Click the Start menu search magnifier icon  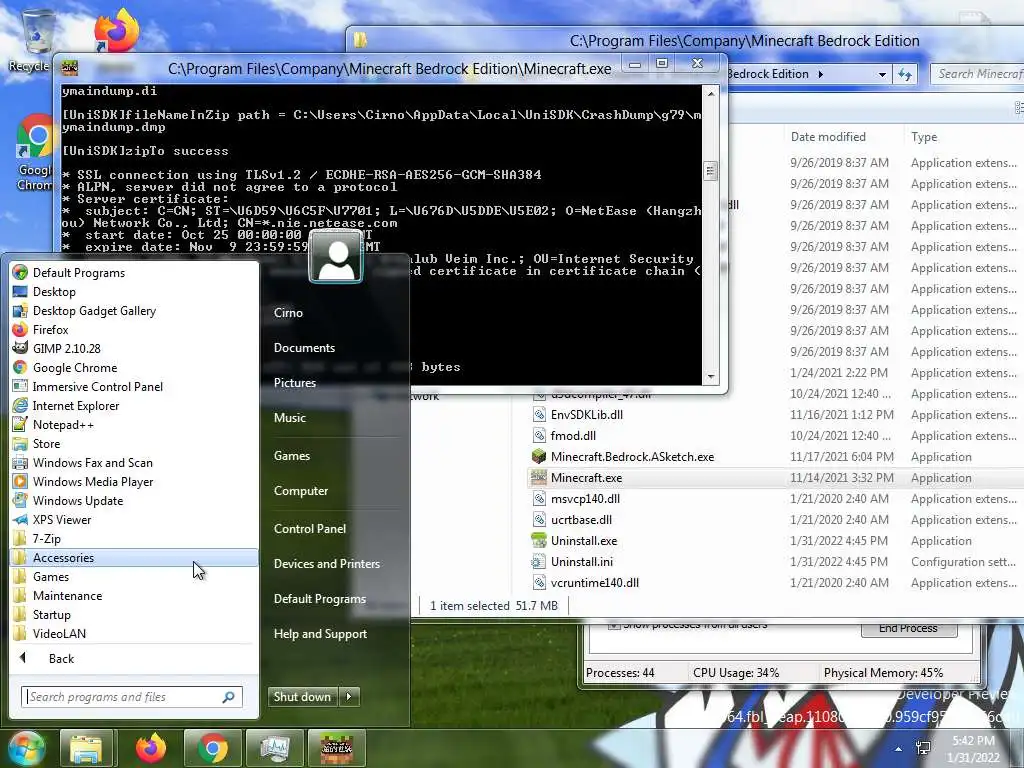click(x=229, y=697)
